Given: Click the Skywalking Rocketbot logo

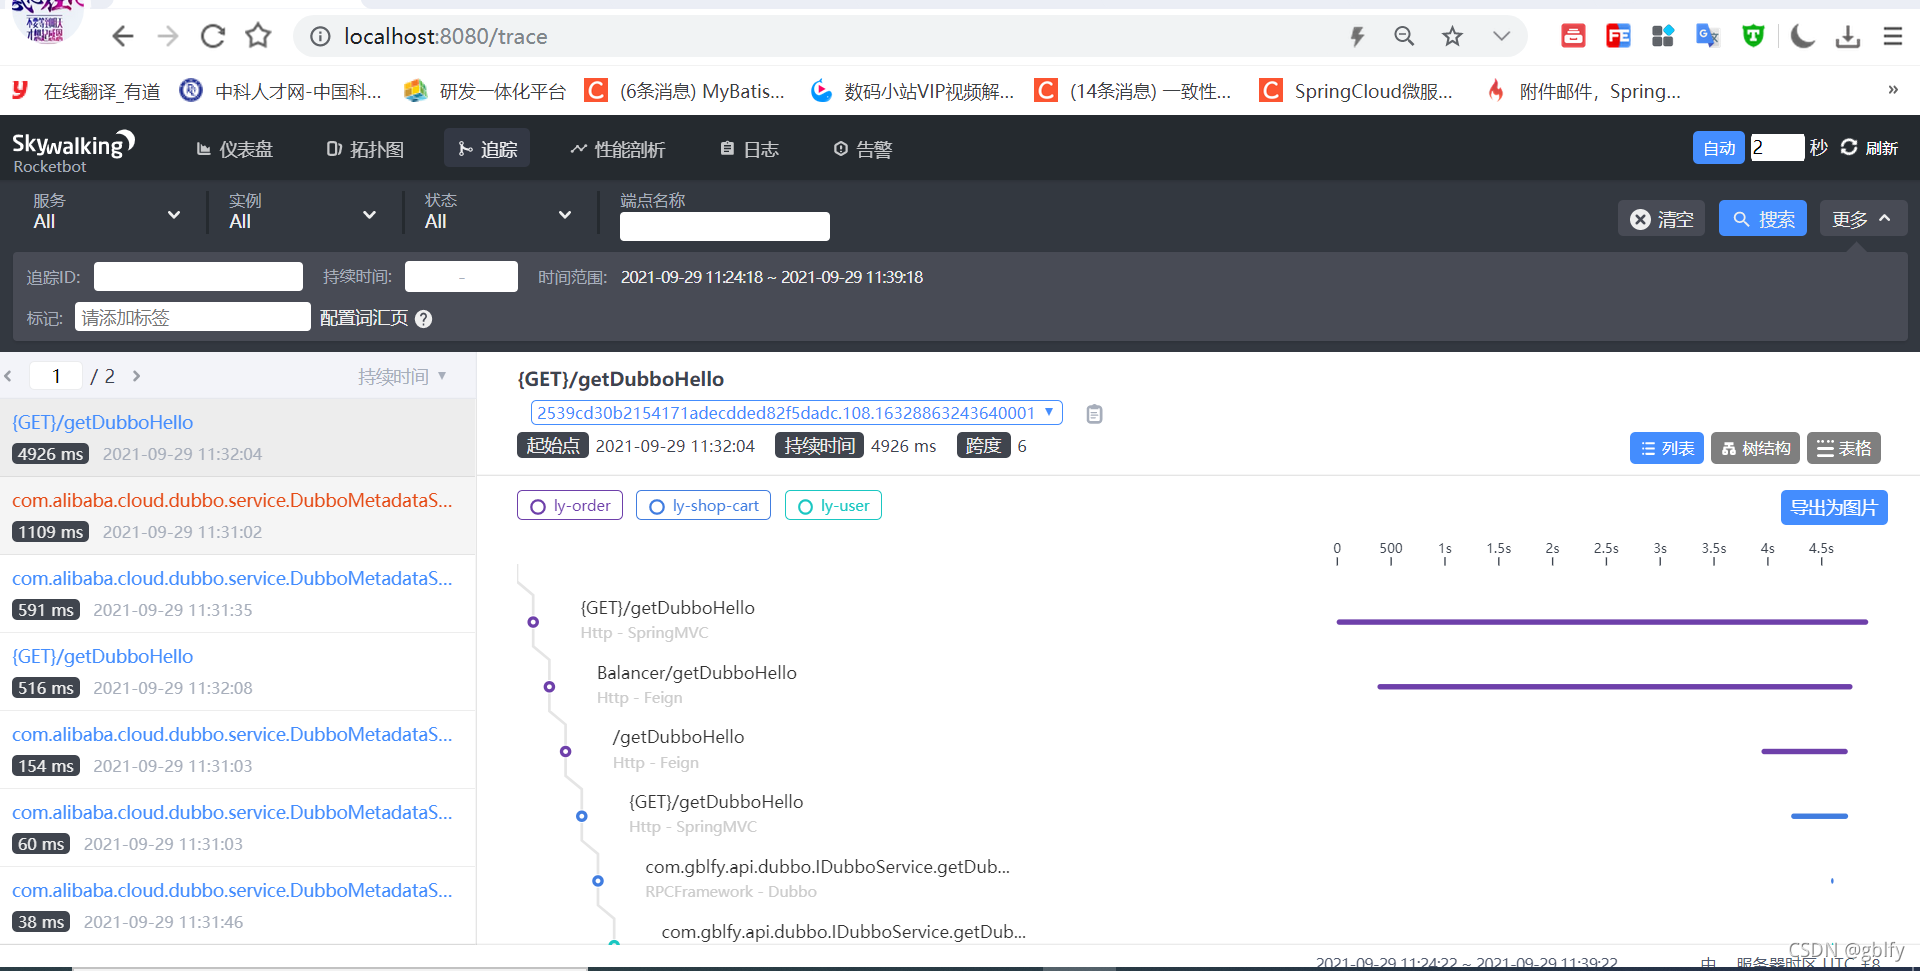Looking at the screenshot, I should click(73, 150).
